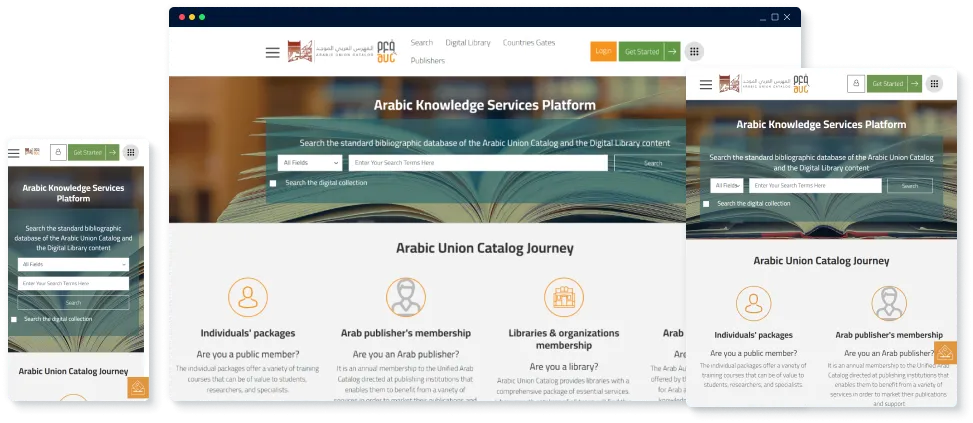Click arrow on Get Started in mobile view
The image size is (973, 423).
click(112, 152)
